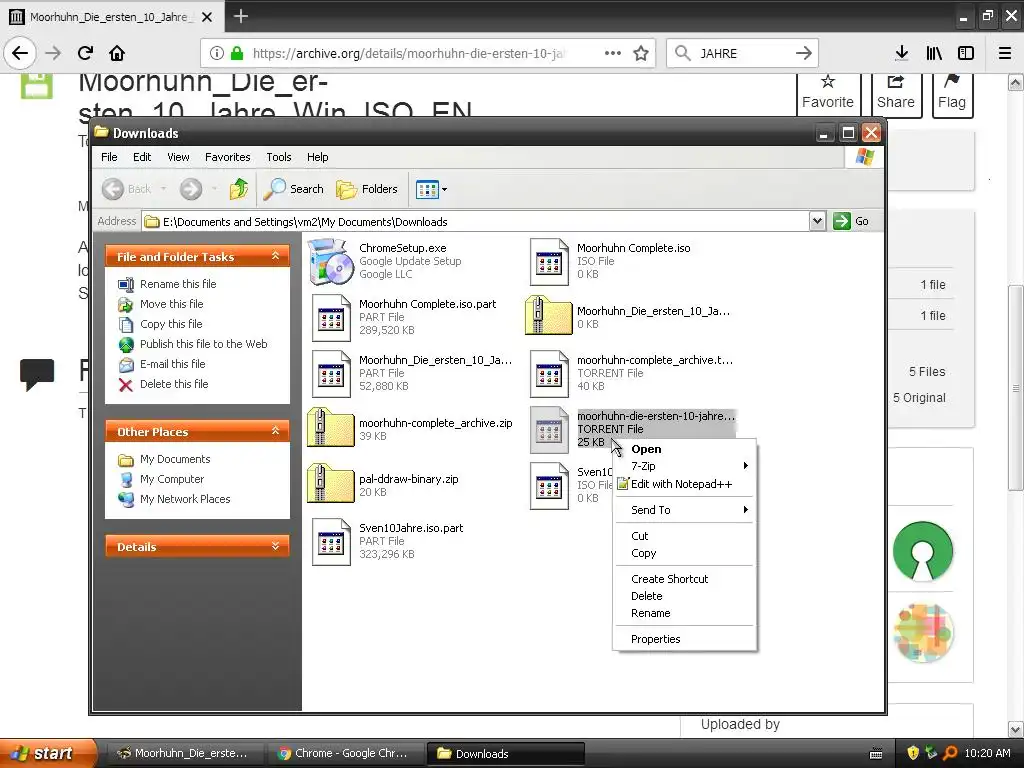Open the View menu

point(178,157)
